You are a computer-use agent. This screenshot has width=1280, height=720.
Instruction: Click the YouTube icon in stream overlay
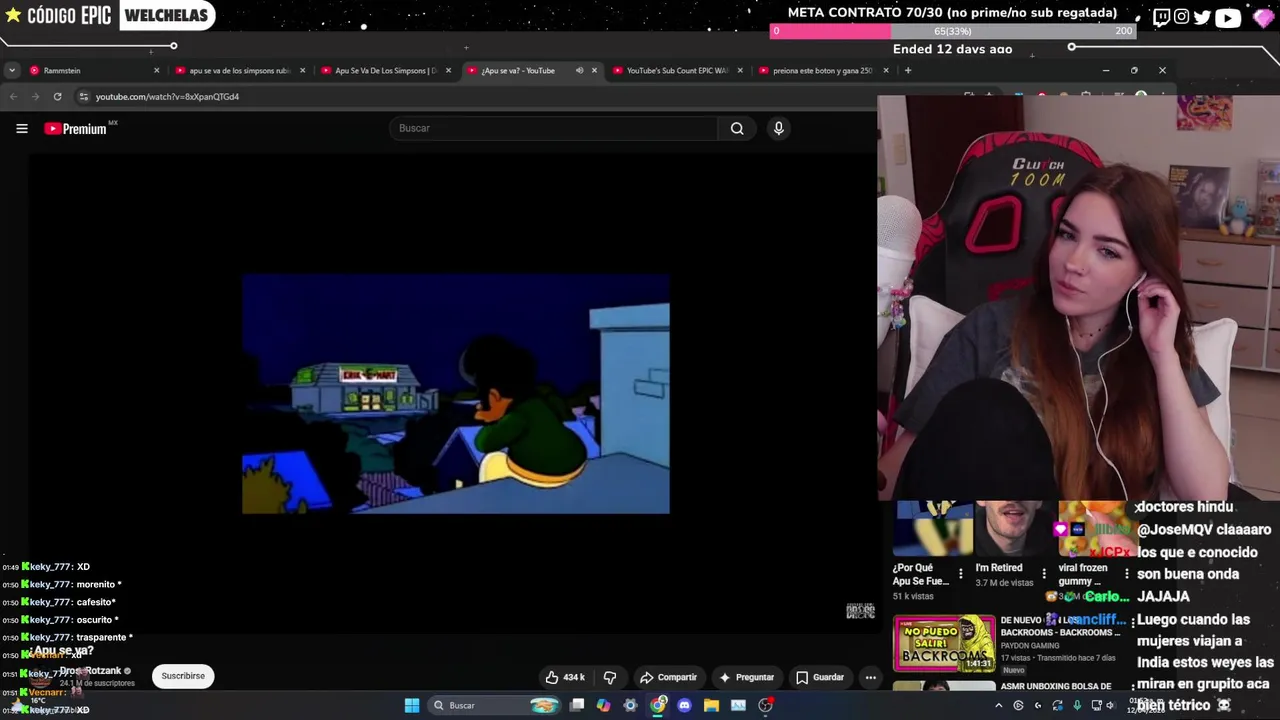pyautogui.click(x=1228, y=16)
